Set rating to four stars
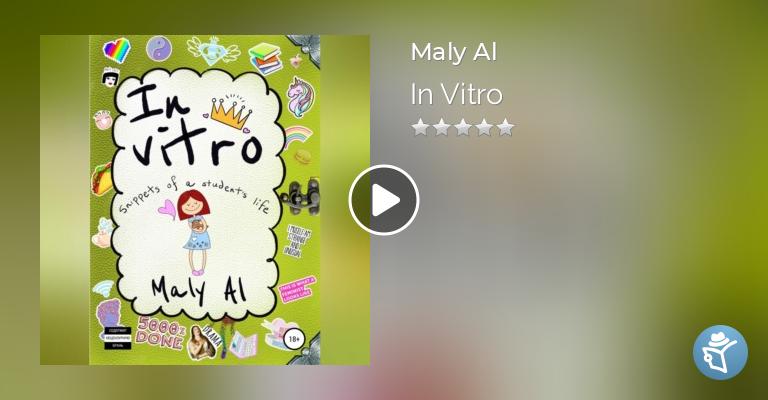 [484, 128]
